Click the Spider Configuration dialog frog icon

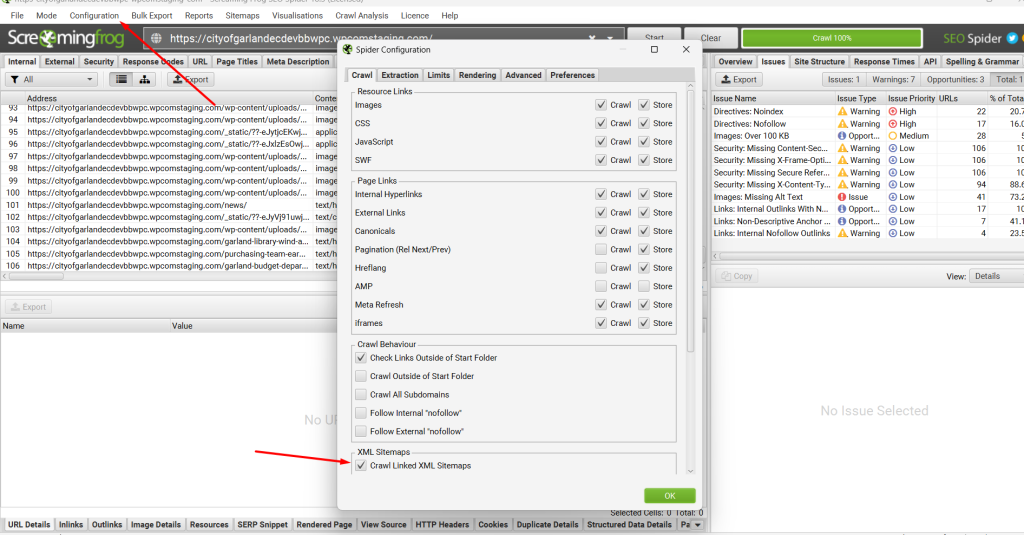(x=347, y=49)
